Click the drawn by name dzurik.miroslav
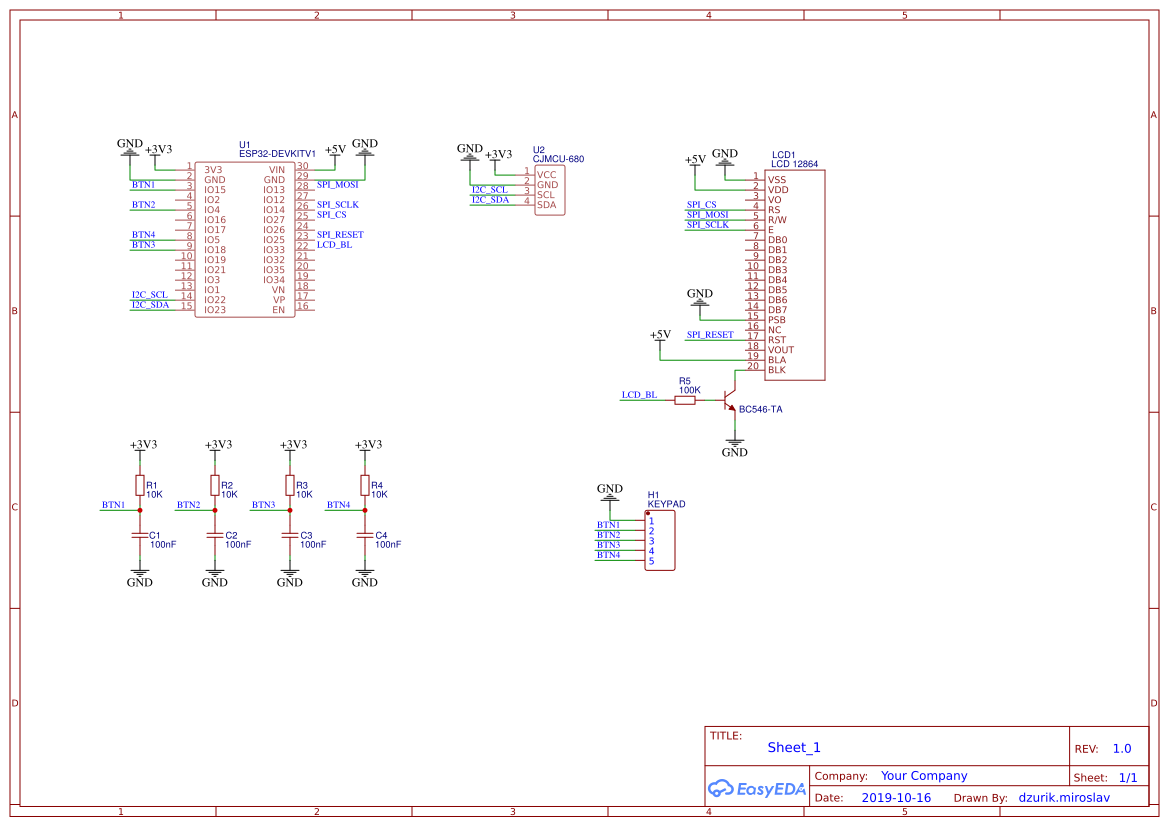1169x827 pixels. tap(1065, 798)
